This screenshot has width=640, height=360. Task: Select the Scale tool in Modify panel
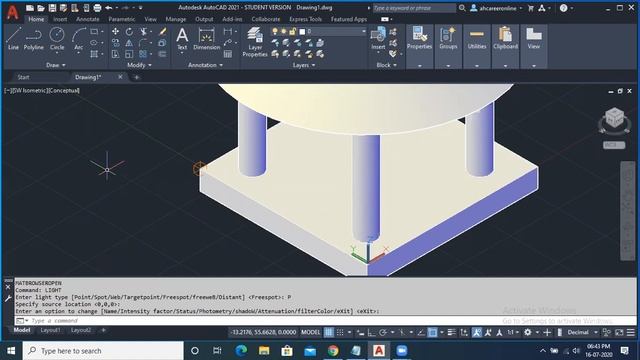(x=129, y=54)
